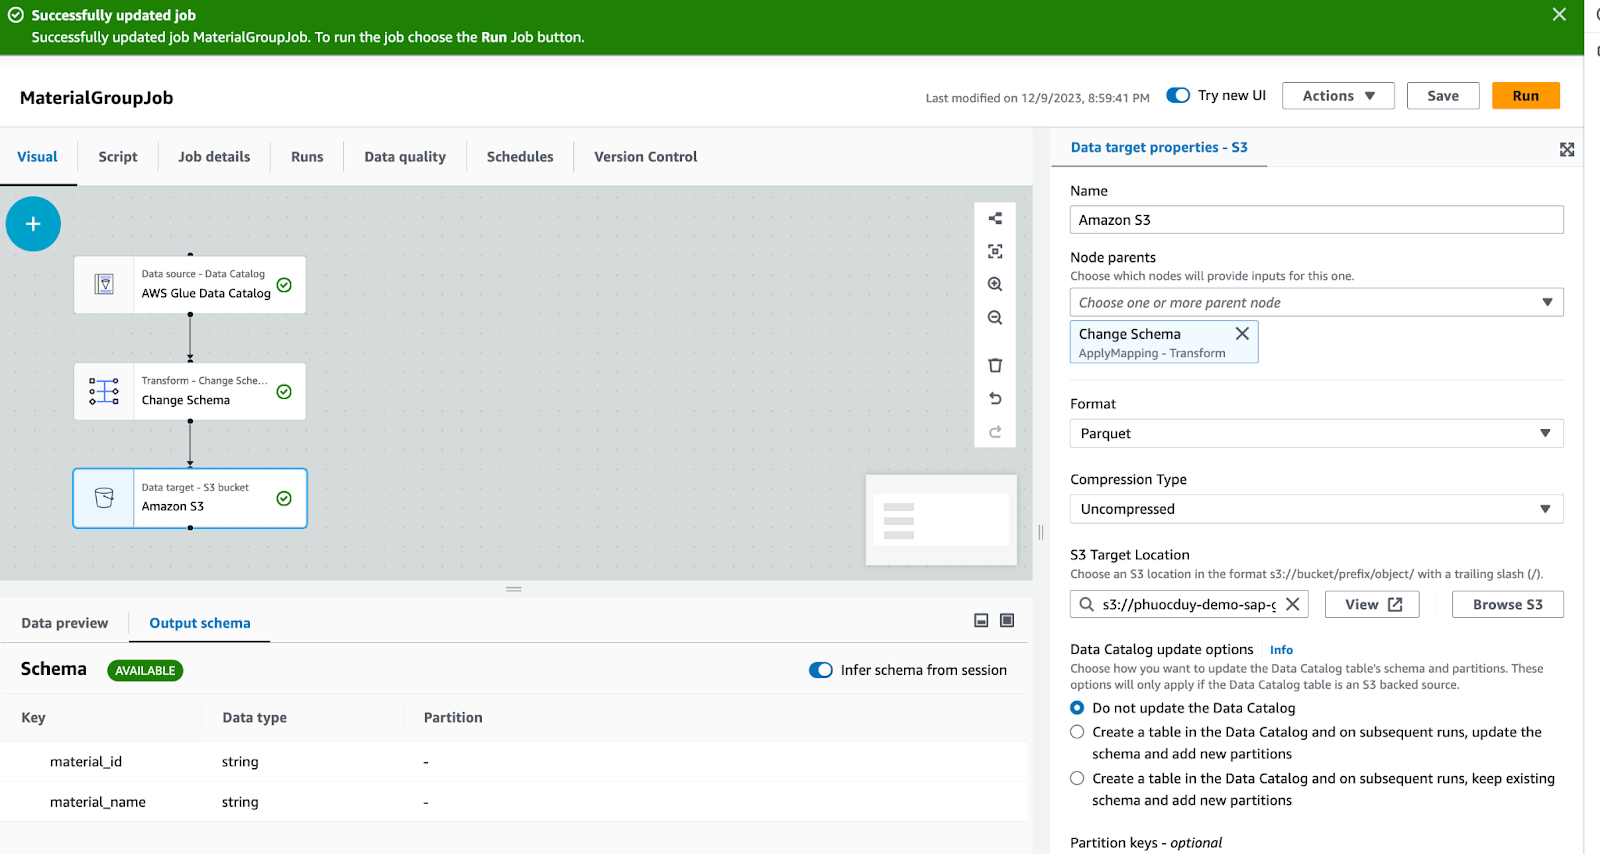Minimize the bottom schema panel
The image size is (1600, 854).
tap(981, 621)
